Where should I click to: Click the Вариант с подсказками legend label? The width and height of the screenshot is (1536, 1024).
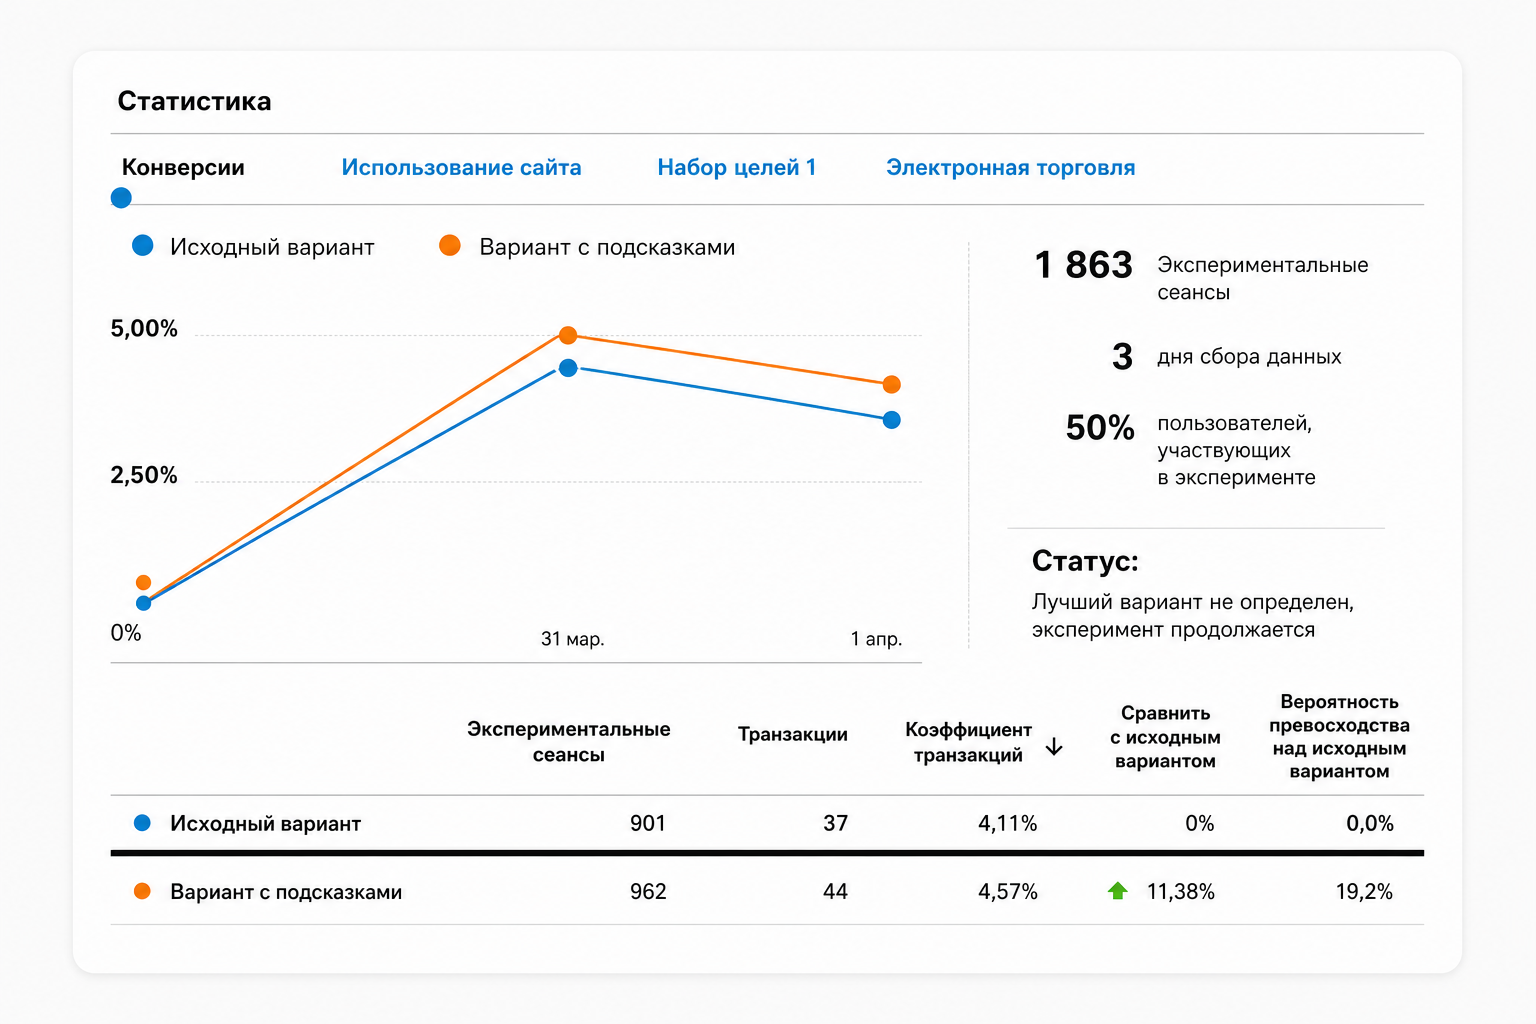tap(607, 247)
